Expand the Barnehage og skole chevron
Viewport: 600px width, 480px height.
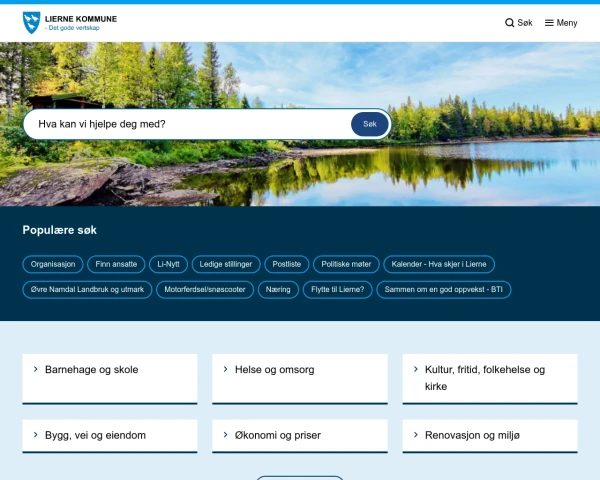point(36,369)
